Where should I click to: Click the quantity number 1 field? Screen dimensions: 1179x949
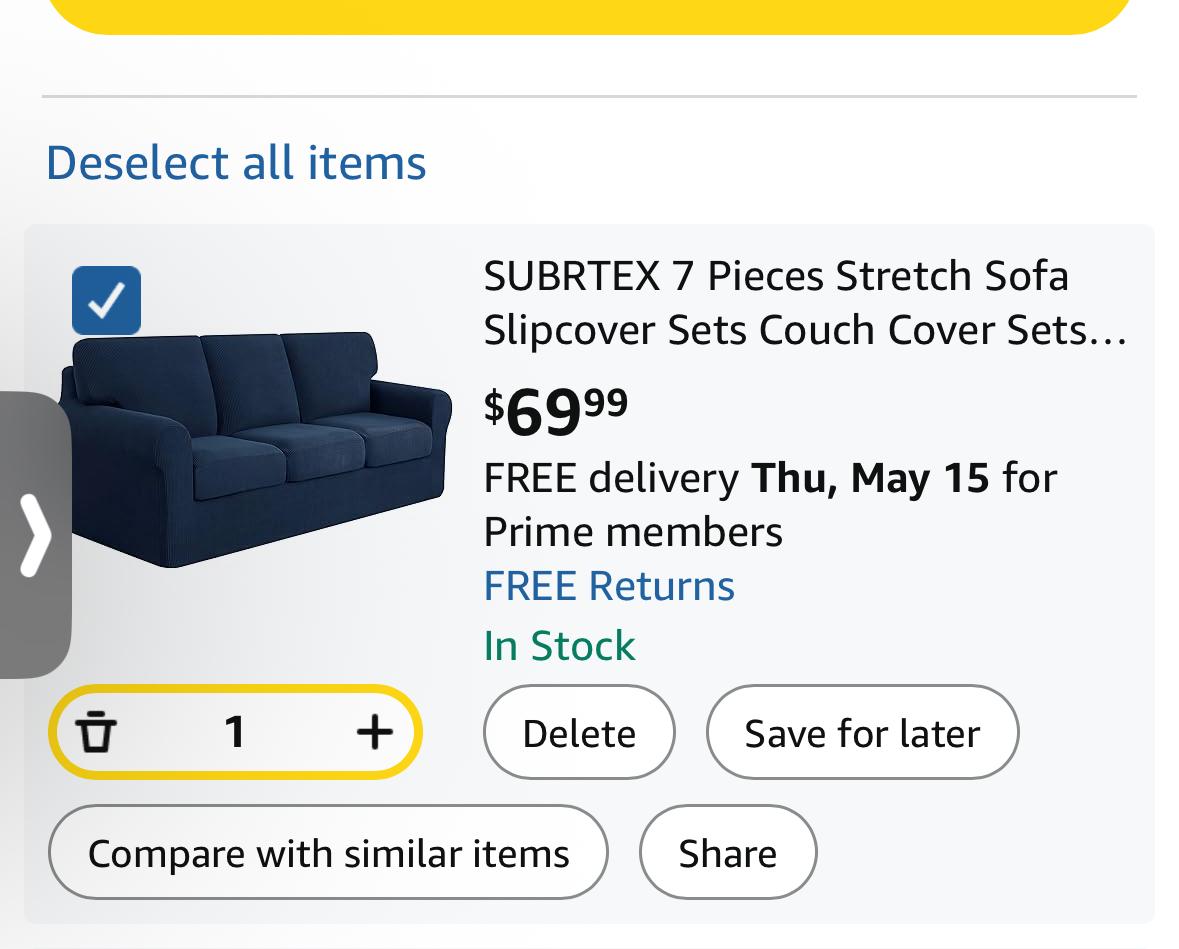(235, 732)
